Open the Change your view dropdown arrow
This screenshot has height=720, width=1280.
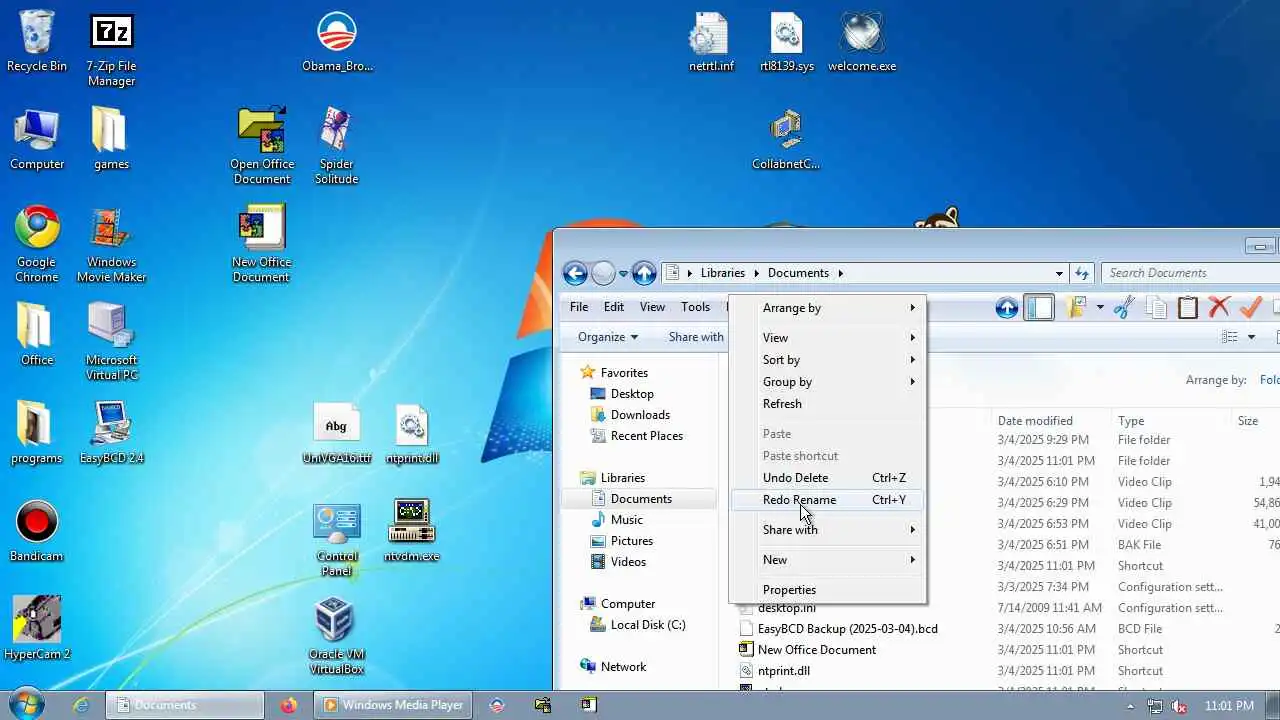[x=1251, y=337]
